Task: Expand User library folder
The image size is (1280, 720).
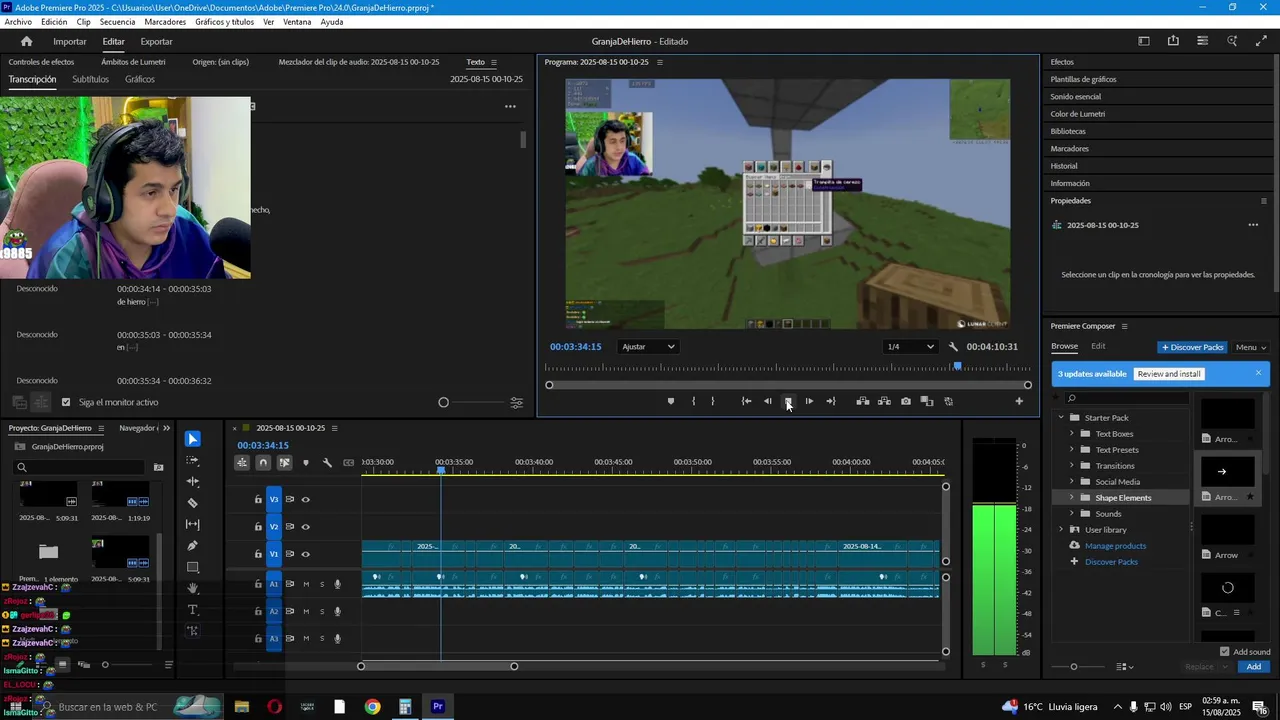Action: (x=1061, y=530)
